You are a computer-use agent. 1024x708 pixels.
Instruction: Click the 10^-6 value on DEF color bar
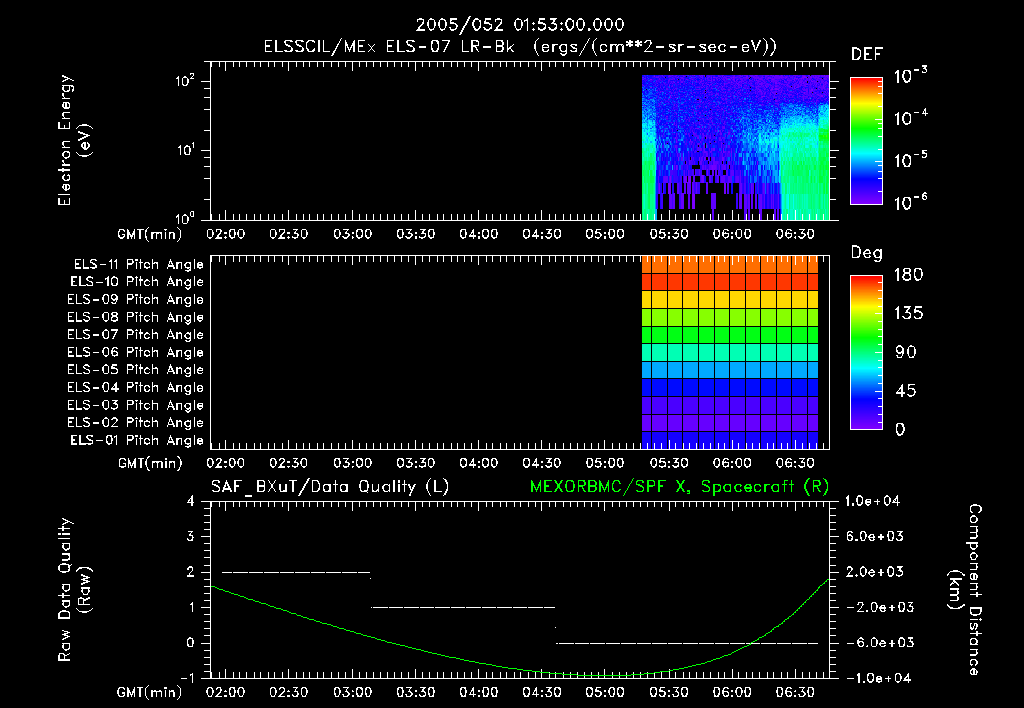(x=910, y=202)
